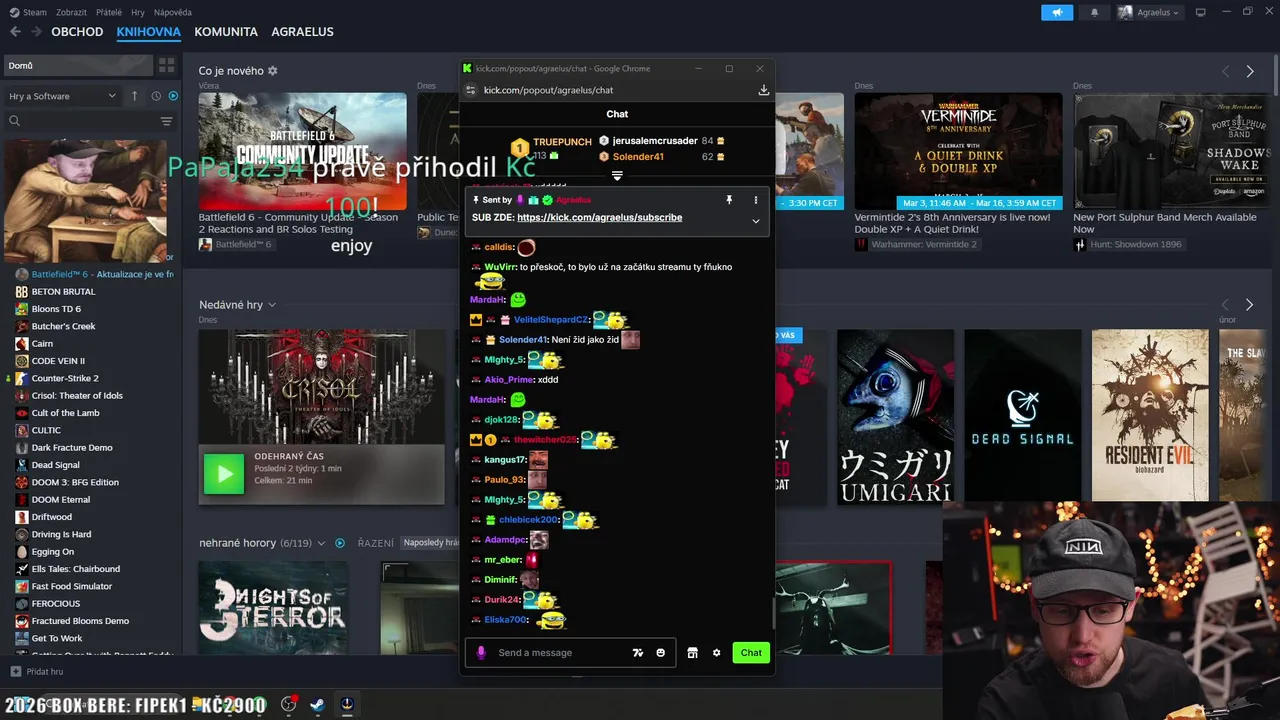Open chat settings gear
Screen dimensions: 1280x720
[716, 653]
